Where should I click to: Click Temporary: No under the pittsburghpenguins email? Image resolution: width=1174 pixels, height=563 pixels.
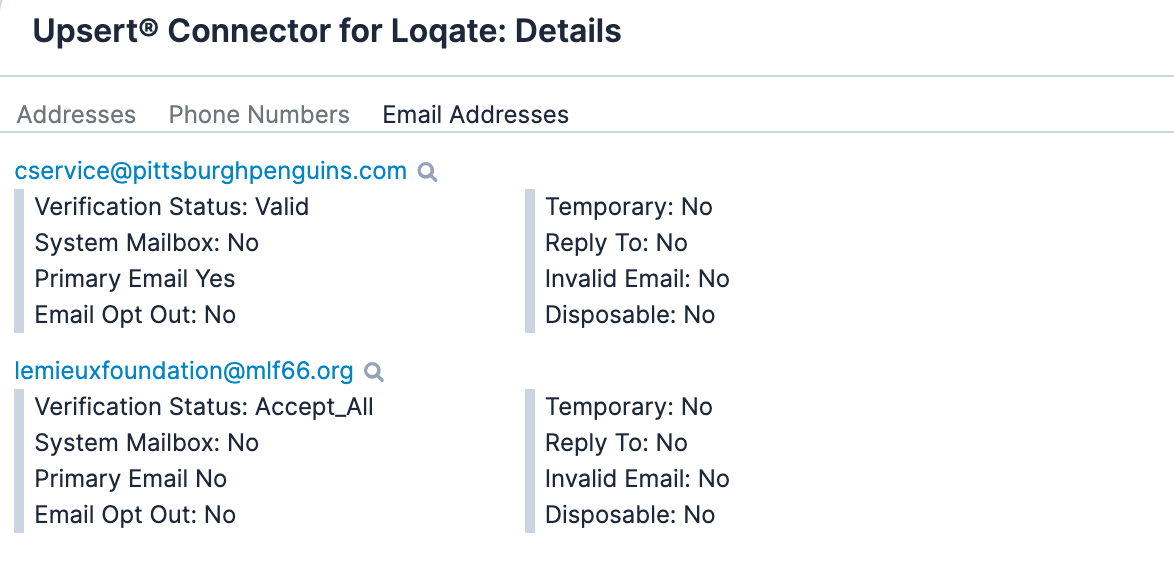click(629, 207)
